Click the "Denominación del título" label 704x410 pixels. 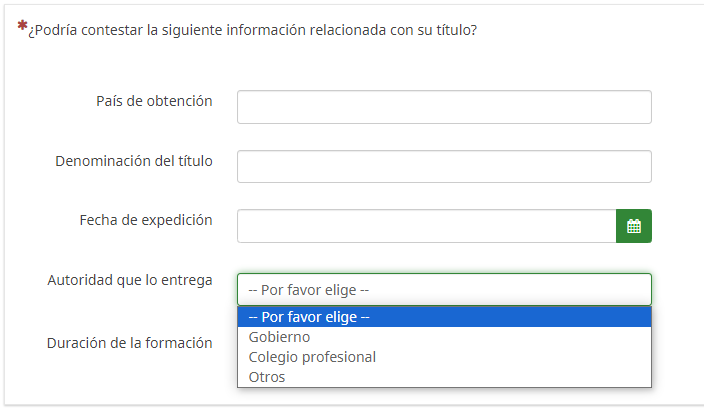pos(134,161)
